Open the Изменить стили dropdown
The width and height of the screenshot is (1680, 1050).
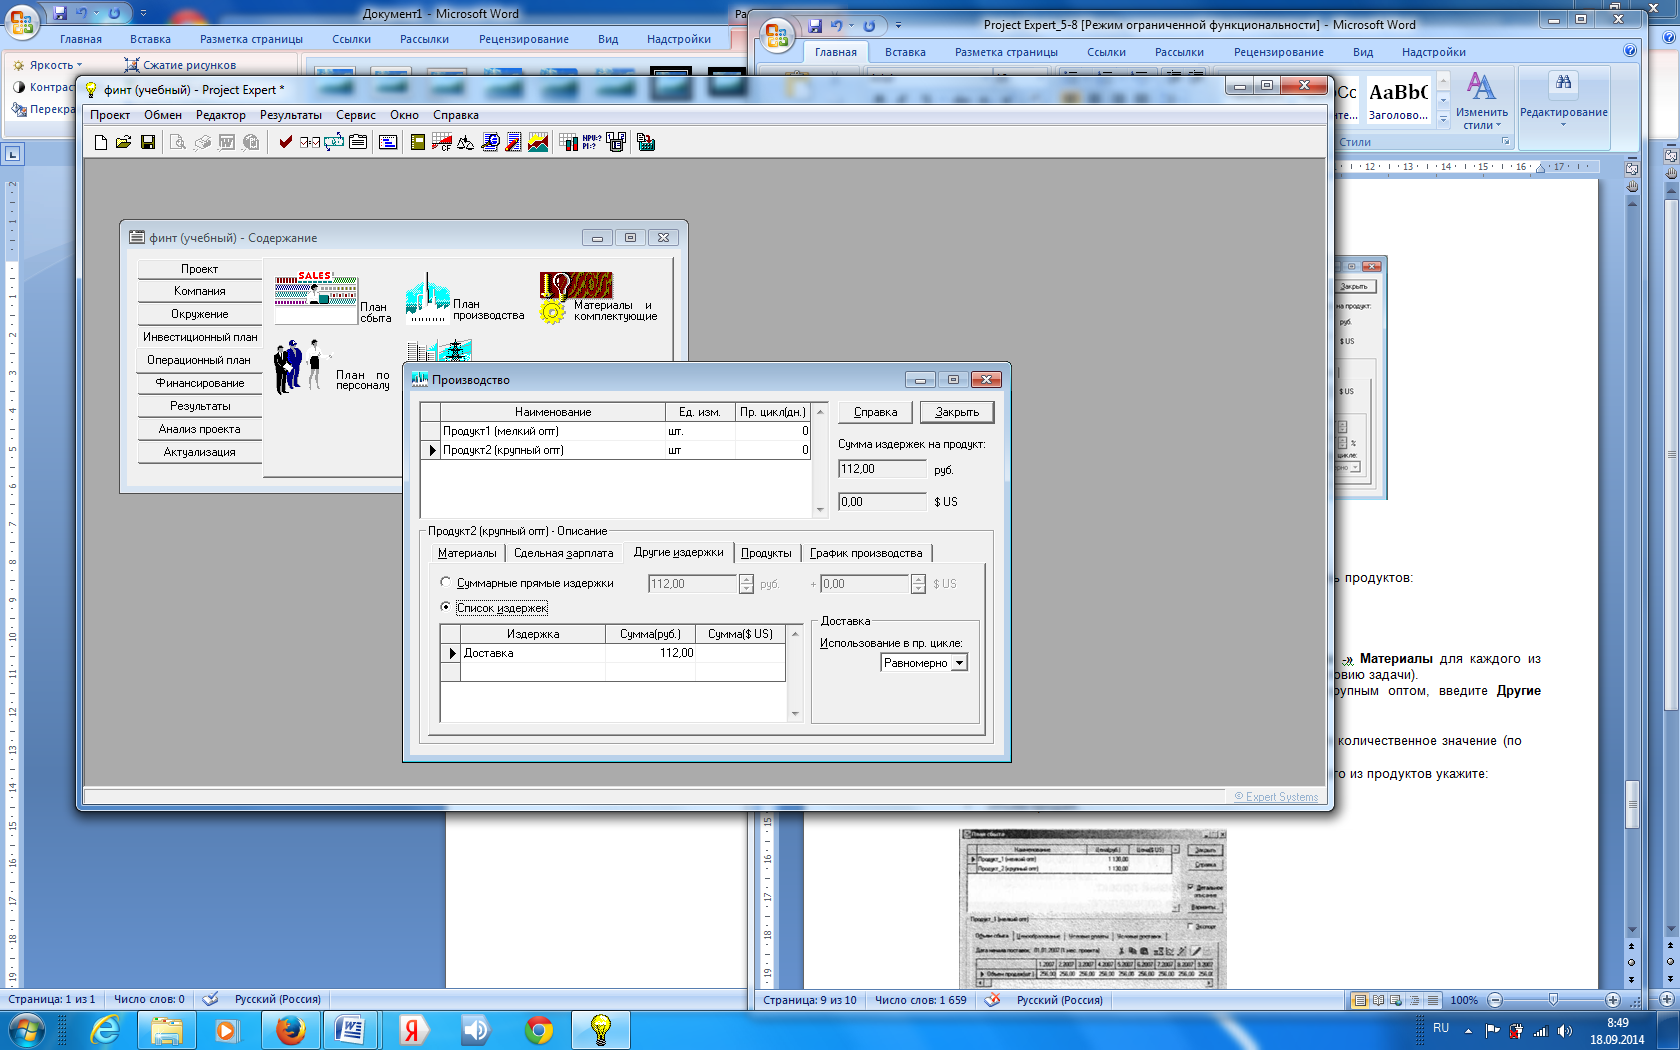1482,100
